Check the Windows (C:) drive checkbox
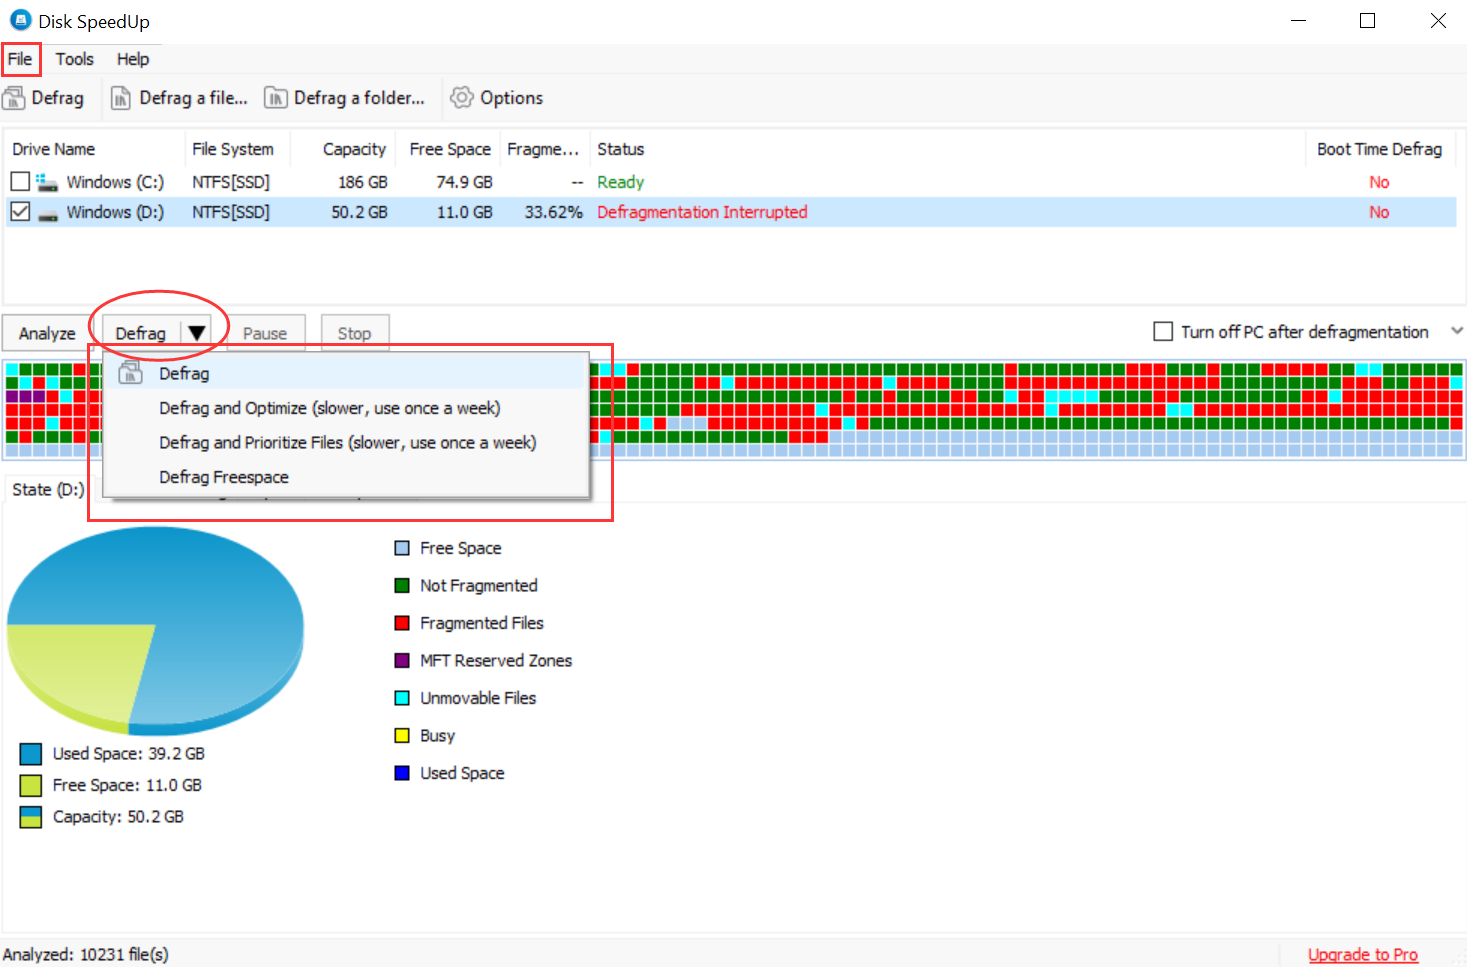Viewport: 1467px width, 967px height. [20, 182]
